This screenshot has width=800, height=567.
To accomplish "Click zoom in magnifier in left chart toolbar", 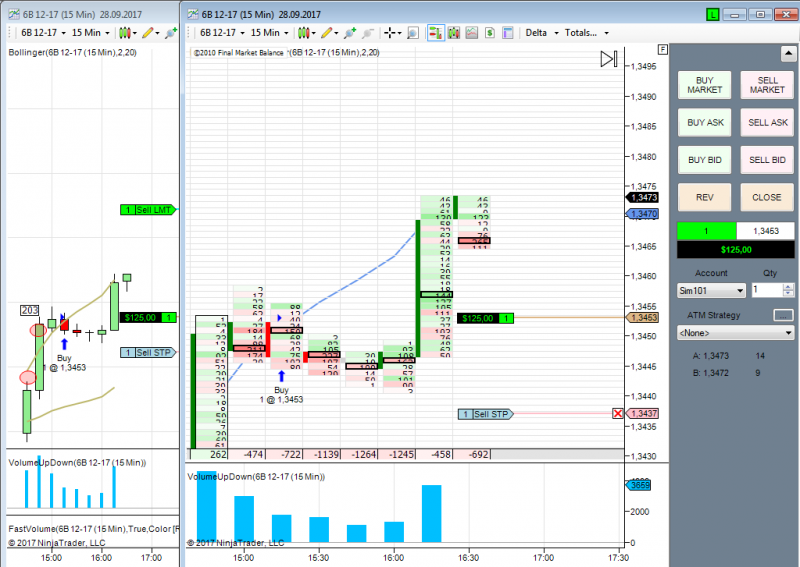I will coord(170,33).
